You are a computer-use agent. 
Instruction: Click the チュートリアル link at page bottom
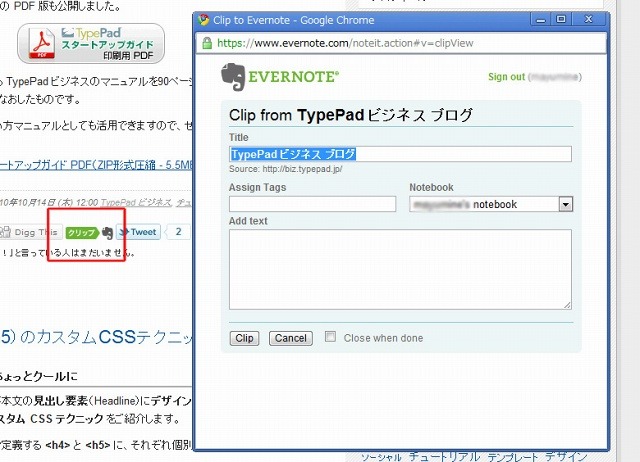coord(444,456)
